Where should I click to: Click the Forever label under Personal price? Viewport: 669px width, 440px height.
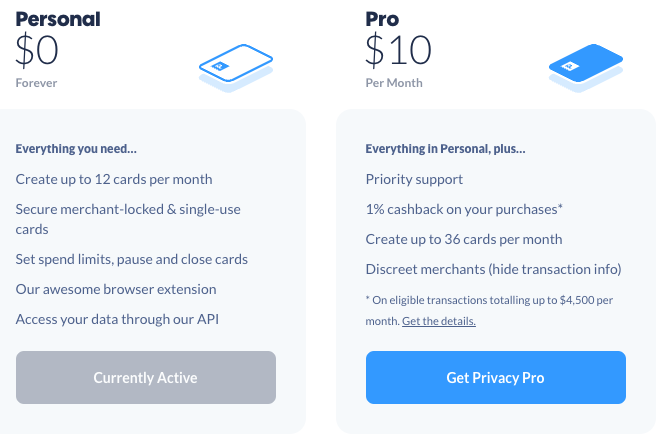click(x=36, y=83)
